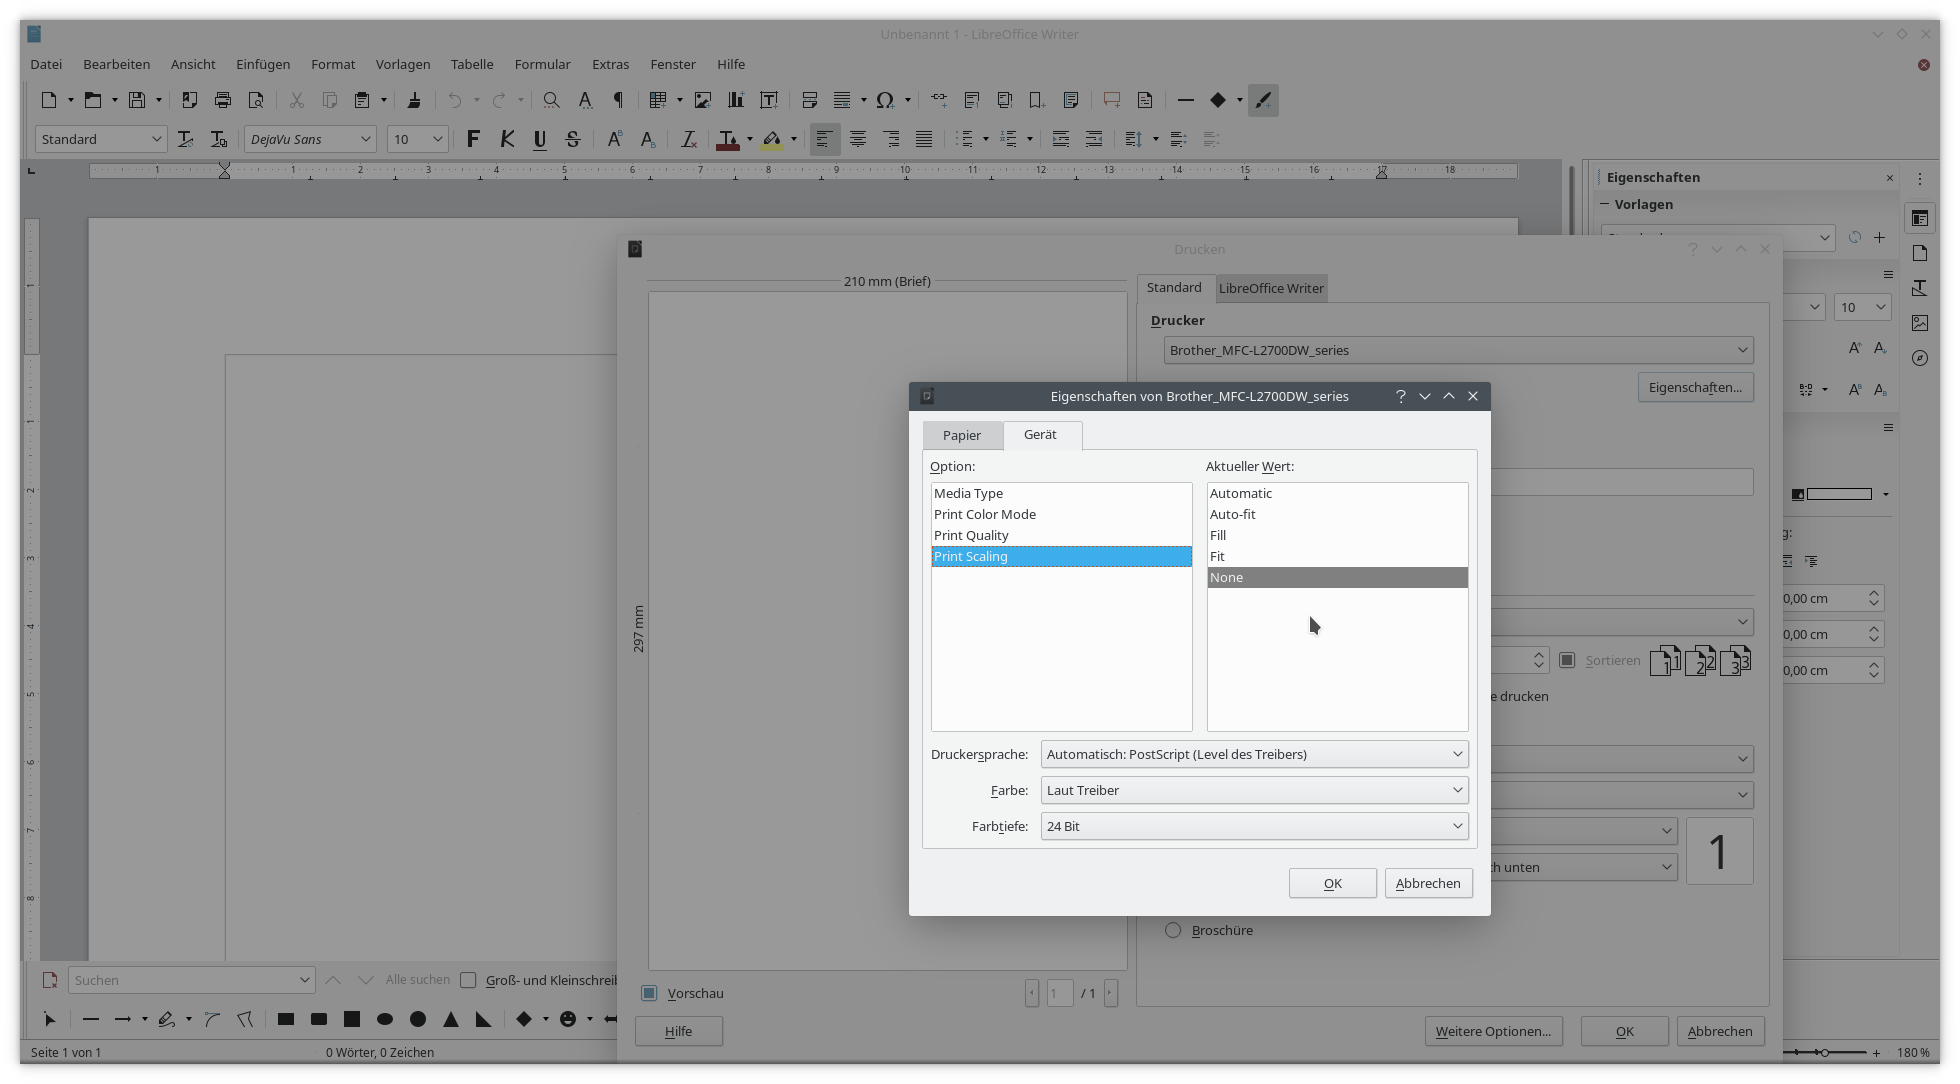Toggle the Vorschau checkbox
The width and height of the screenshot is (1960, 1084).
[x=649, y=993]
